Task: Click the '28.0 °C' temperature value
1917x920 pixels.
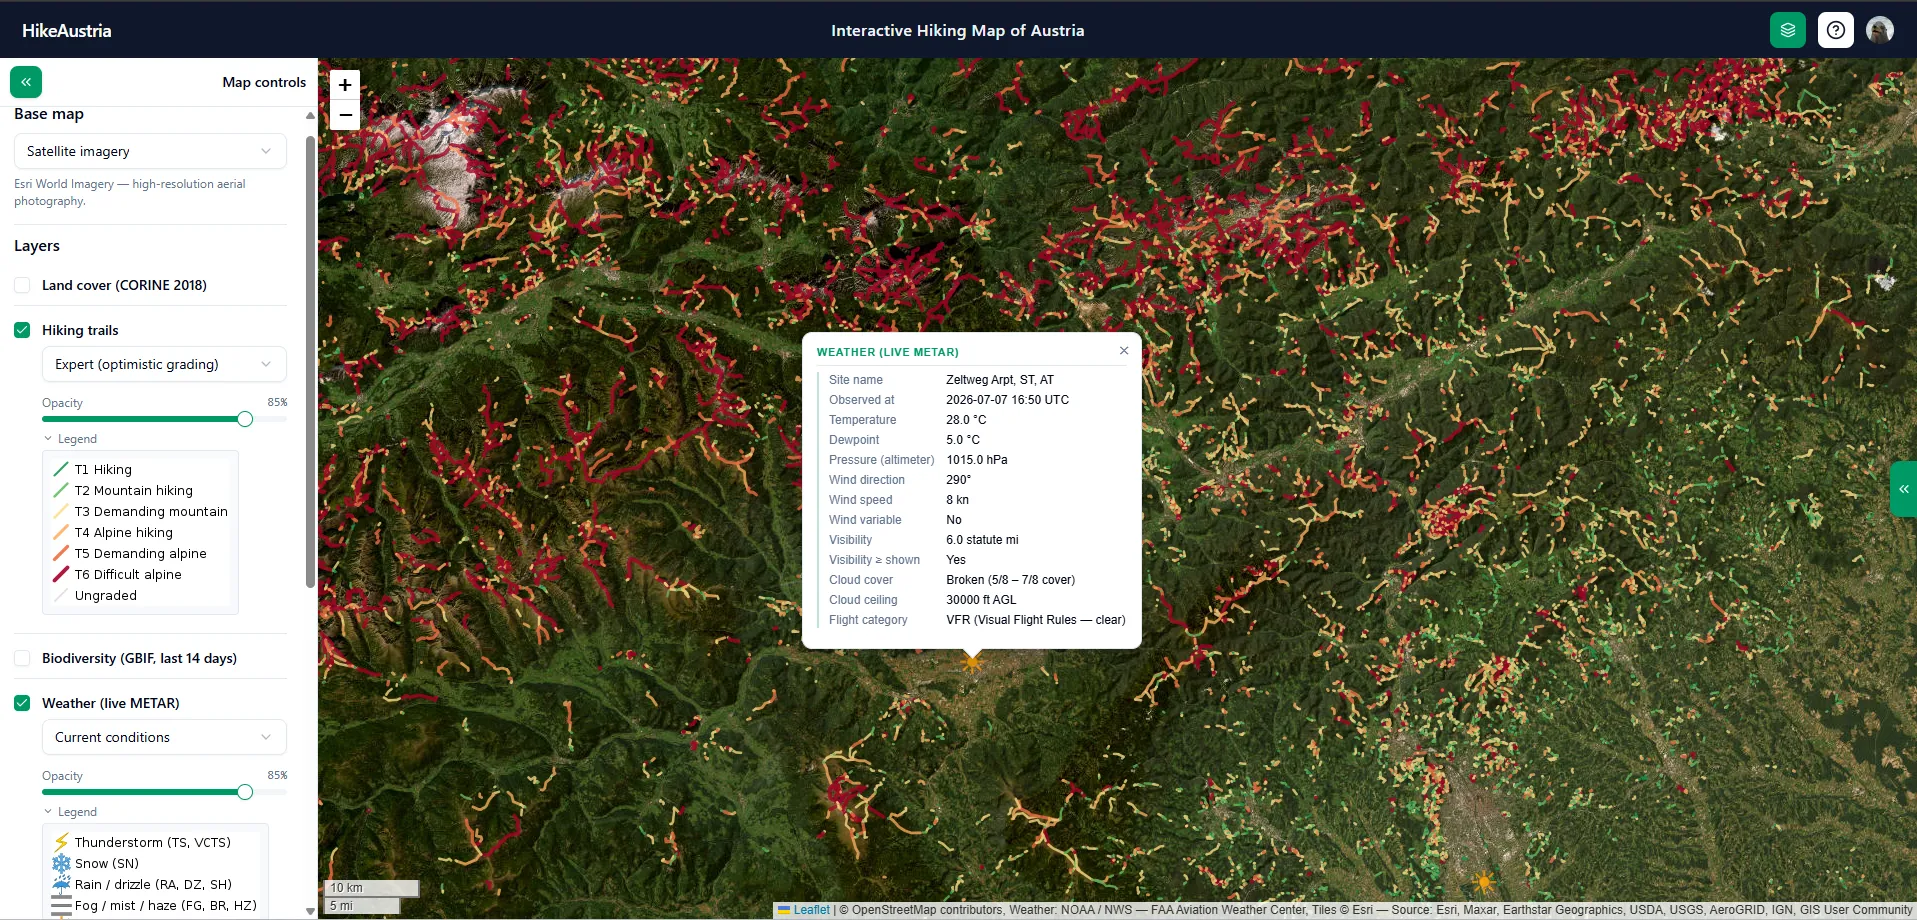Action: (966, 420)
